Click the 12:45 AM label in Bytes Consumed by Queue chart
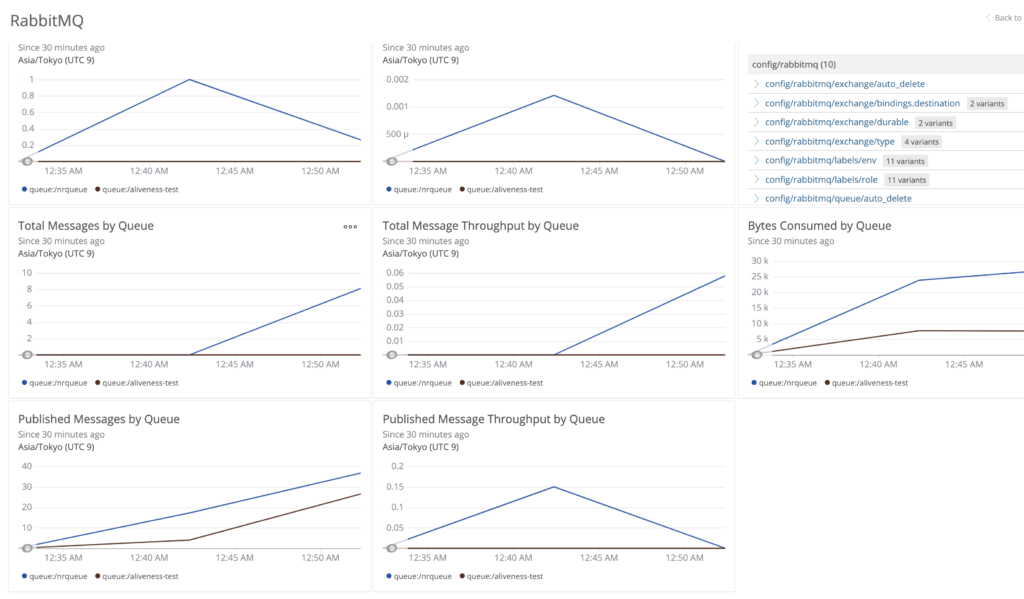This screenshot has width=1024, height=599. [964, 364]
